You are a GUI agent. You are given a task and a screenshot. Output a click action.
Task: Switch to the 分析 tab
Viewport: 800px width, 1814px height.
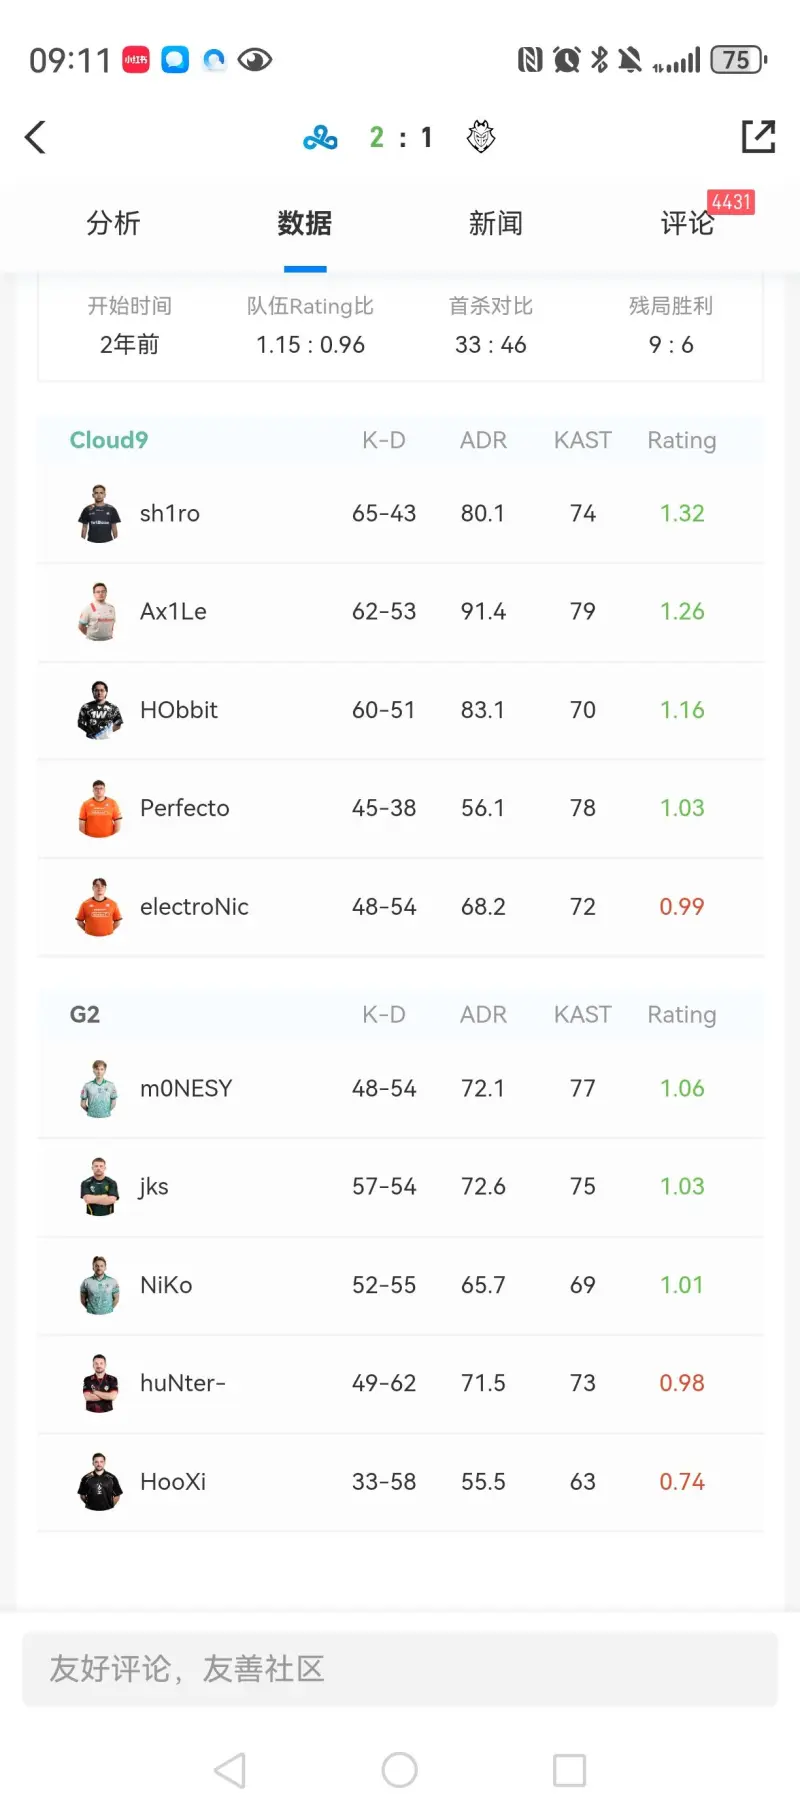click(x=113, y=223)
